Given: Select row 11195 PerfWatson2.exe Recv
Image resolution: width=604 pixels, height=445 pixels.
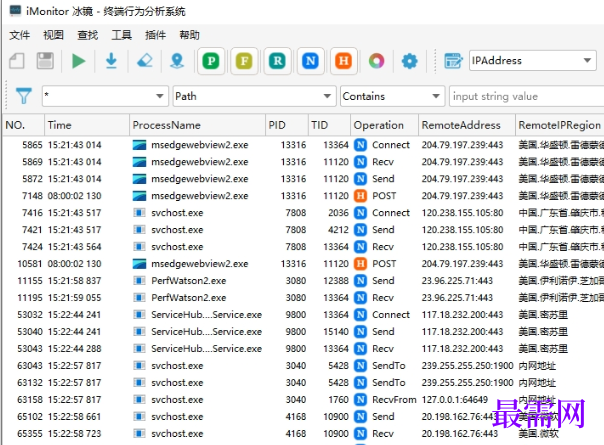Looking at the screenshot, I should pos(304,297).
